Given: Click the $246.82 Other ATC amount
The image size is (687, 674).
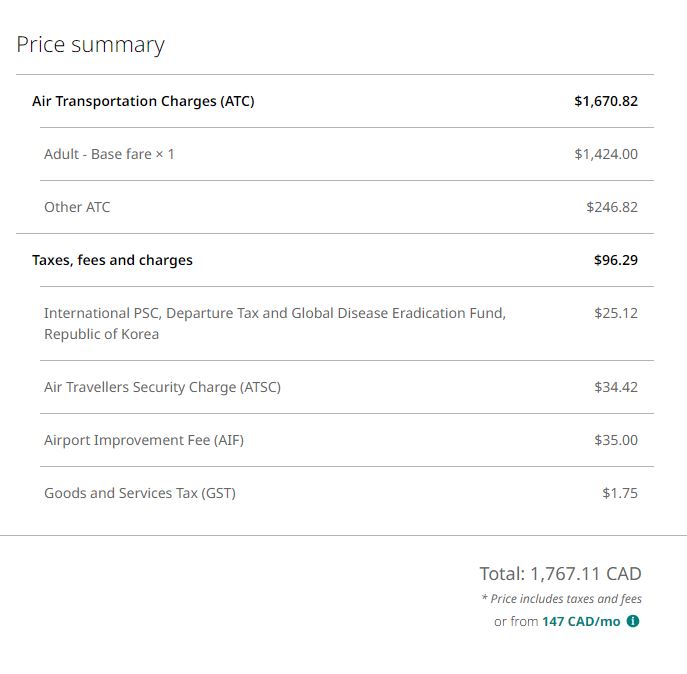Looking at the screenshot, I should click(x=611, y=207).
